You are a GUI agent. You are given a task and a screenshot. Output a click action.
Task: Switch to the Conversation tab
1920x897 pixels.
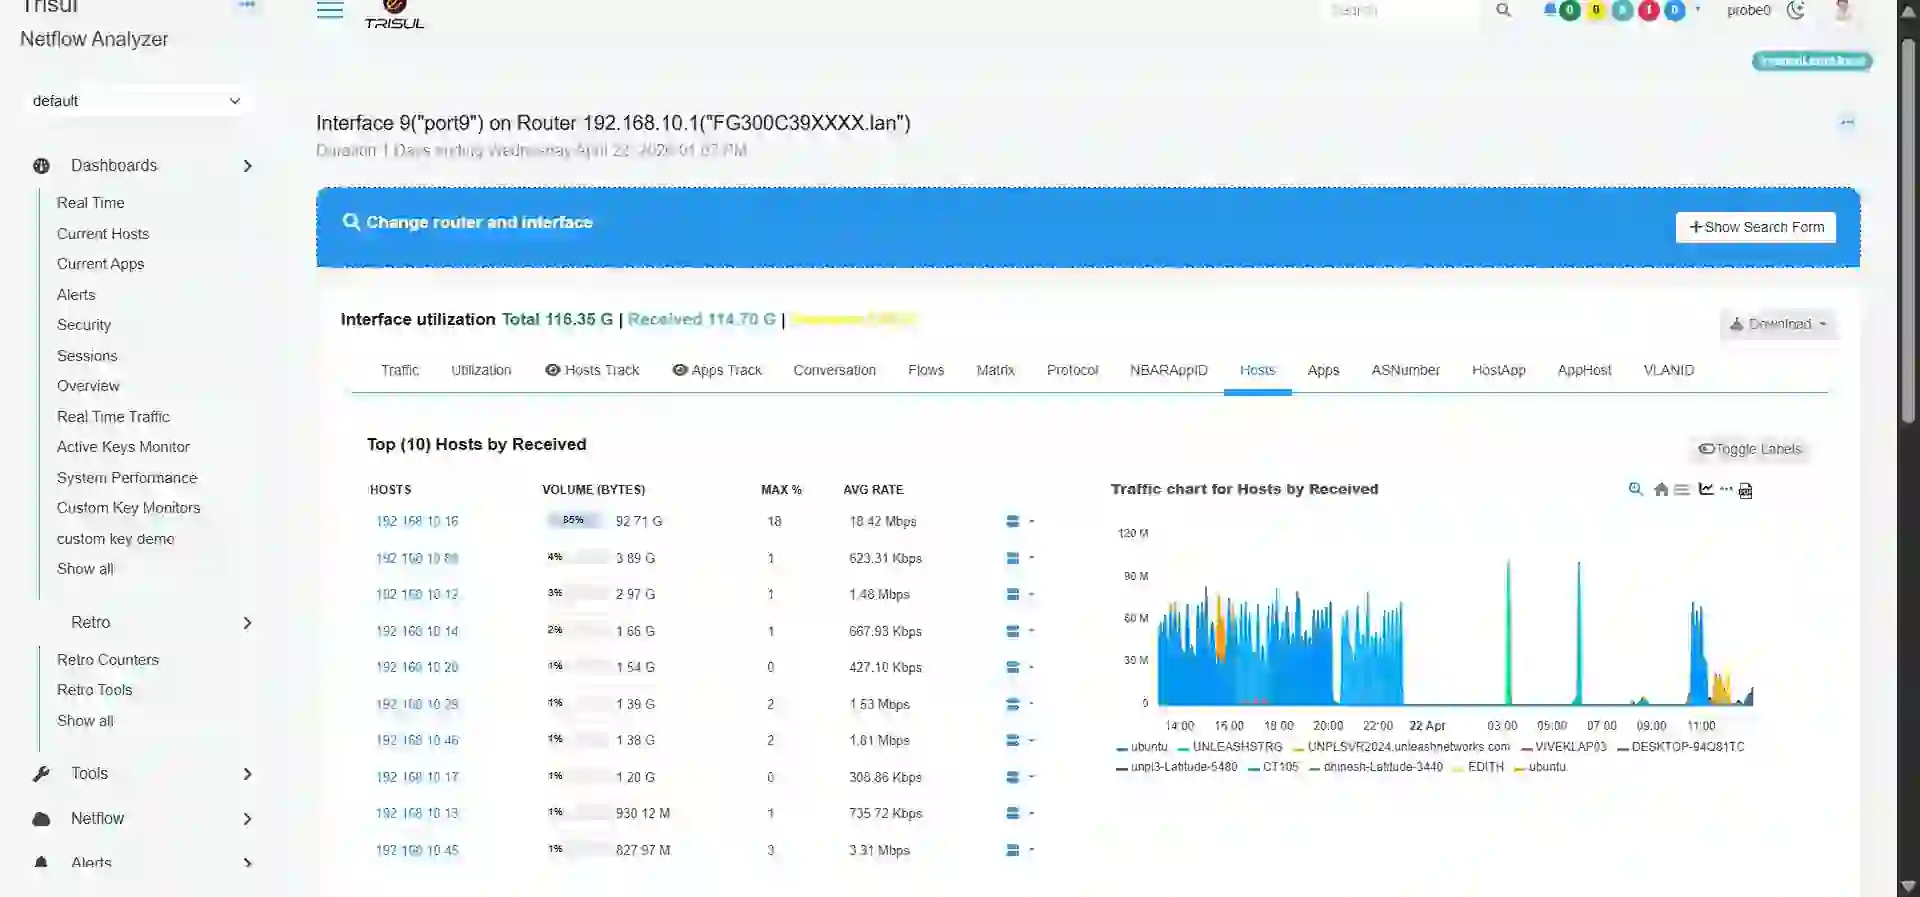coord(834,370)
